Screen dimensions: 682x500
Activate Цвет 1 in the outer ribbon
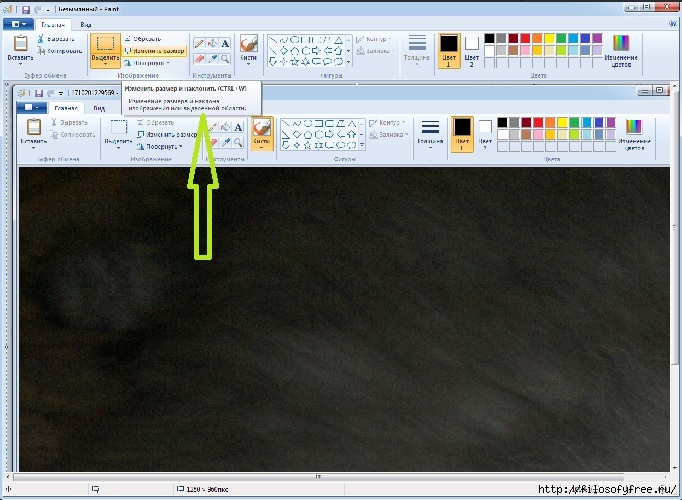448,50
